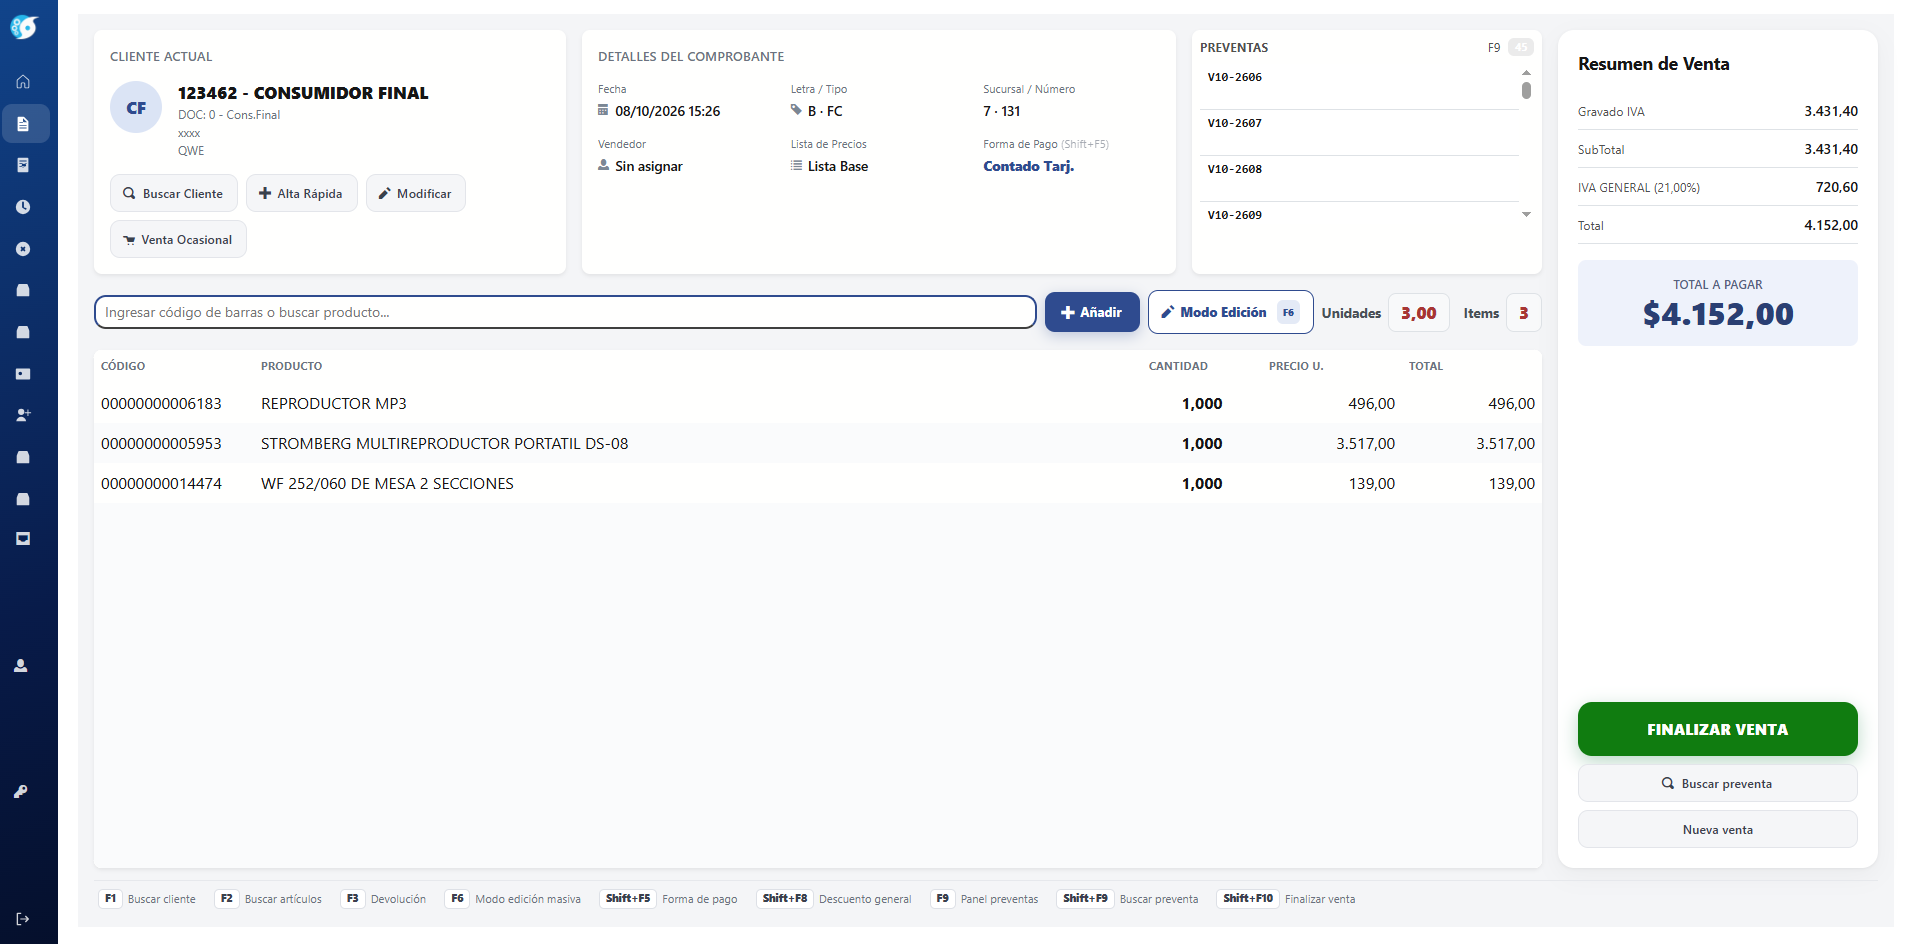Click the F3 Devolución shortcut
Image resolution: width=1908 pixels, height=944 pixels.
click(384, 899)
